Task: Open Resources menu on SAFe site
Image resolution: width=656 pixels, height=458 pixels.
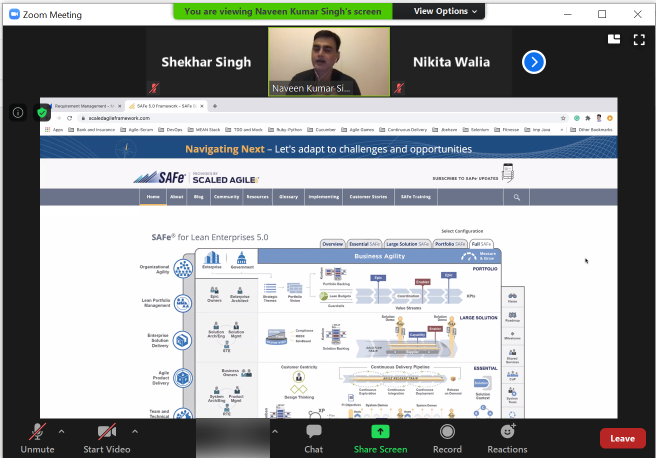Action: pyautogui.click(x=257, y=197)
